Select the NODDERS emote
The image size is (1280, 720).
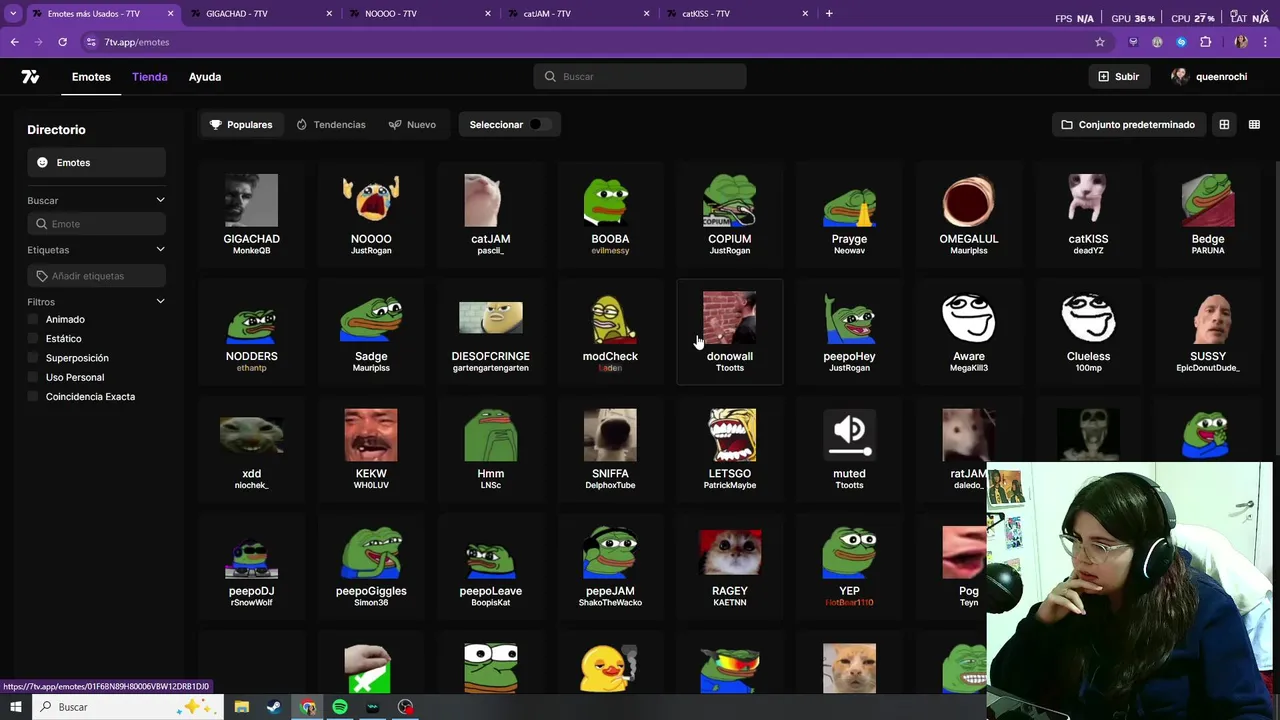point(251,332)
